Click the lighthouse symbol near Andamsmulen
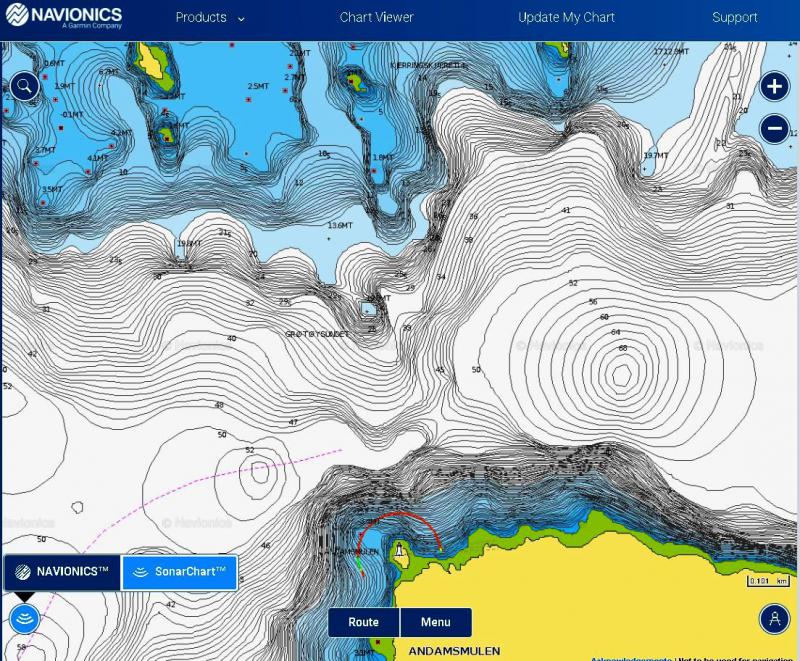Image resolution: width=800 pixels, height=661 pixels. pos(401,550)
